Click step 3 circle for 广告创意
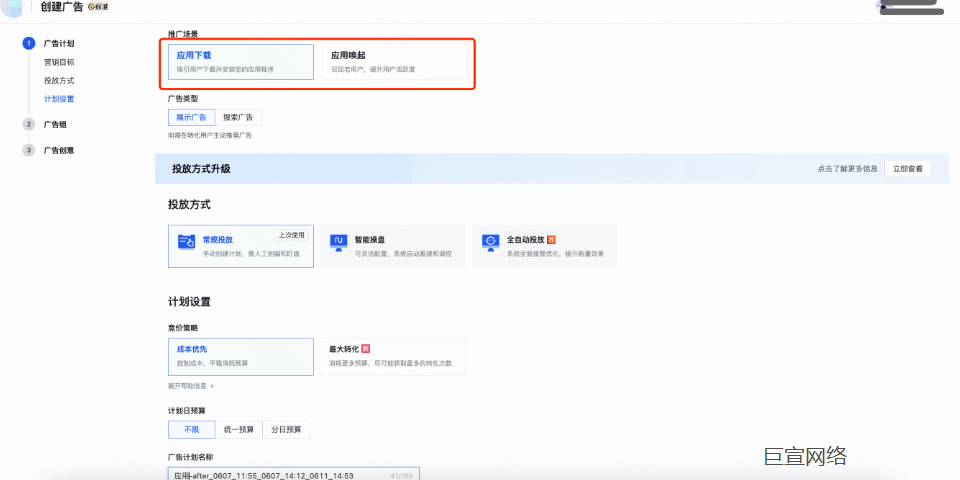The width and height of the screenshot is (960, 480). [29, 150]
